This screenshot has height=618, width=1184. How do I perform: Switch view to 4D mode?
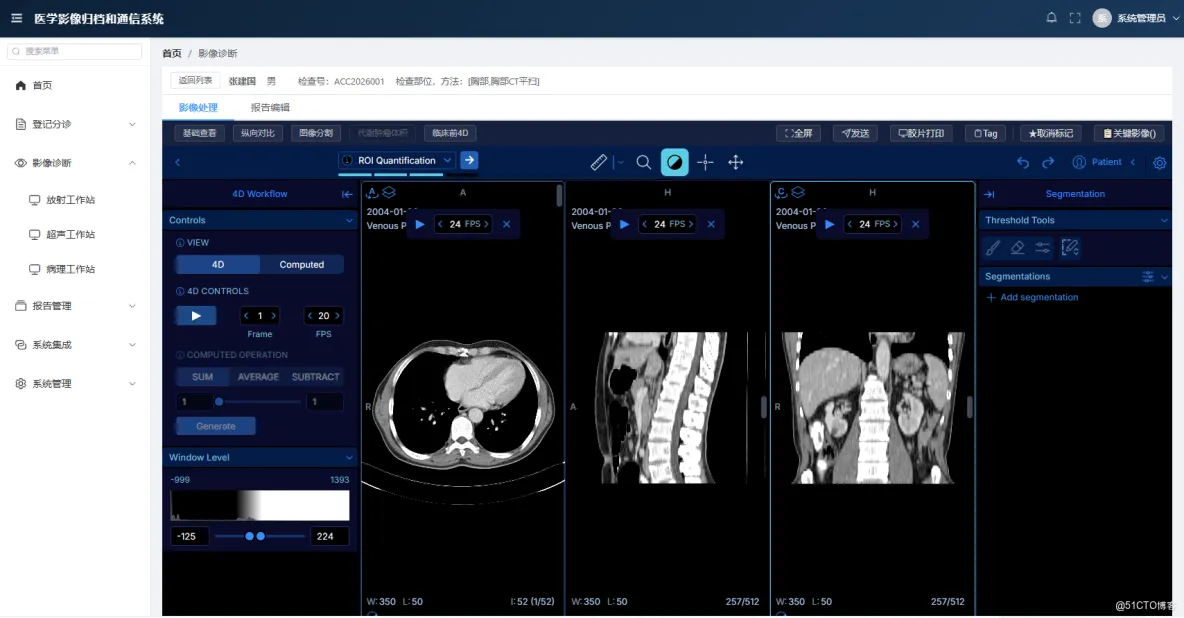[x=217, y=264]
